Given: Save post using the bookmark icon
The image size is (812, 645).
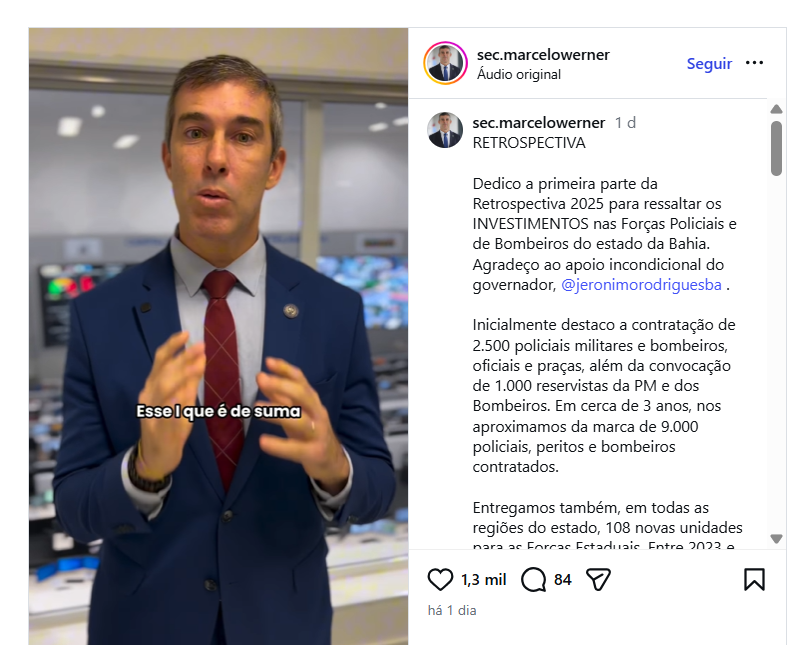Looking at the screenshot, I should click(x=754, y=579).
